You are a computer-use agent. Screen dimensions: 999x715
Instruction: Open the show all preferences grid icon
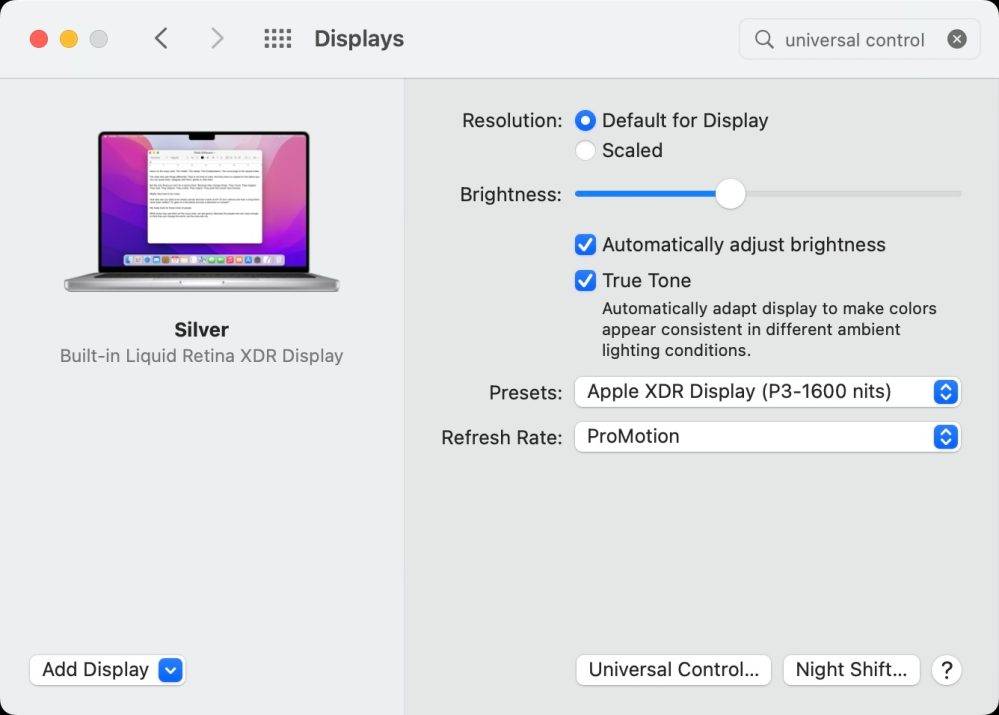[277, 38]
